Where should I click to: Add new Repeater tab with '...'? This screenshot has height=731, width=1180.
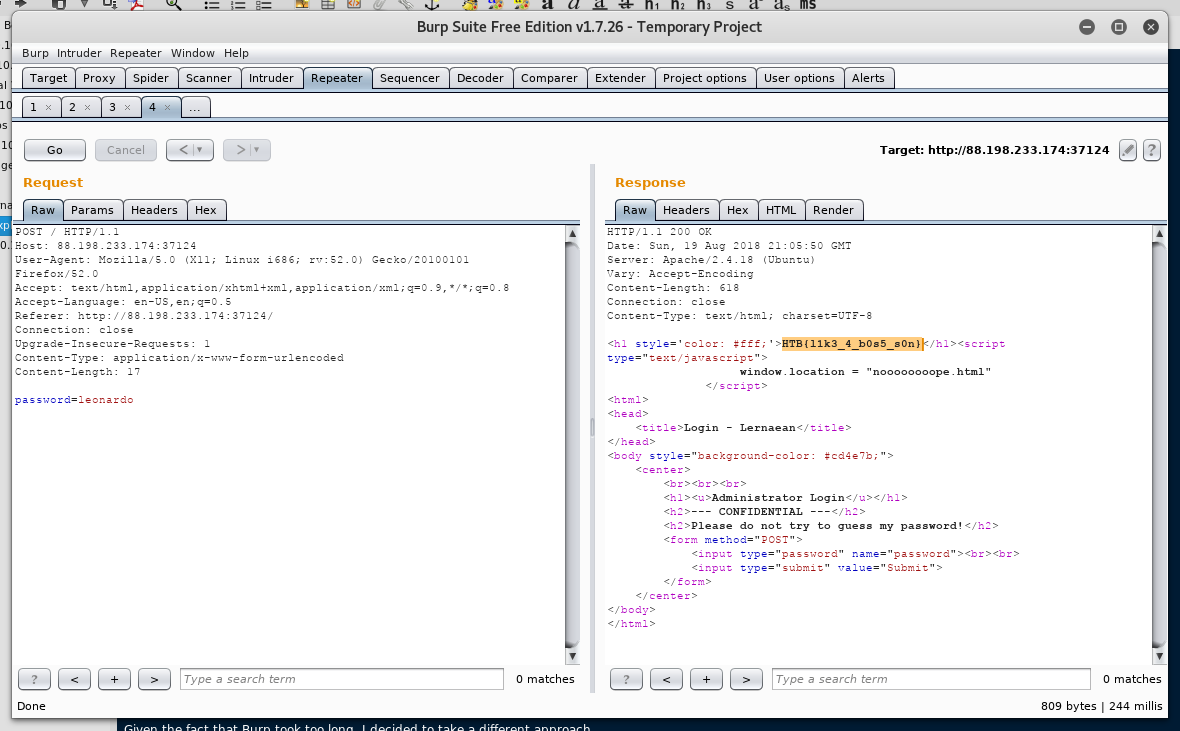pyautogui.click(x=195, y=107)
